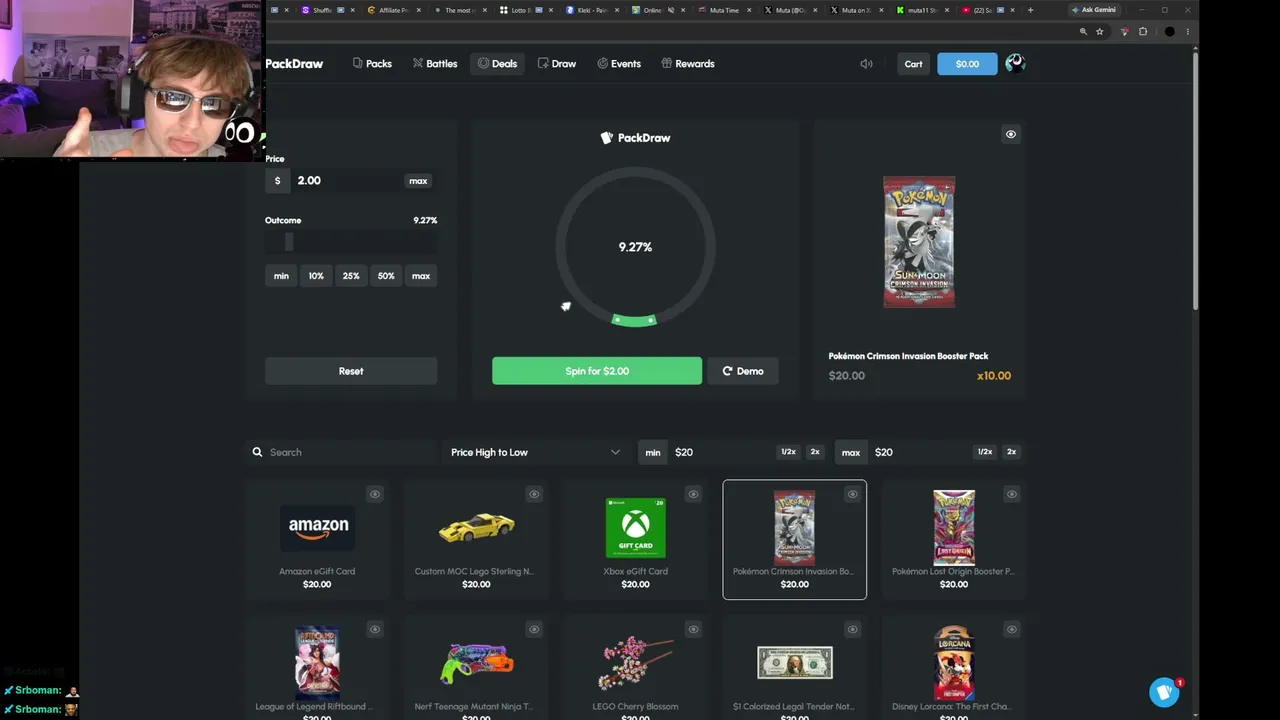Open the Events section
1280x720 pixels.
pyautogui.click(x=619, y=64)
